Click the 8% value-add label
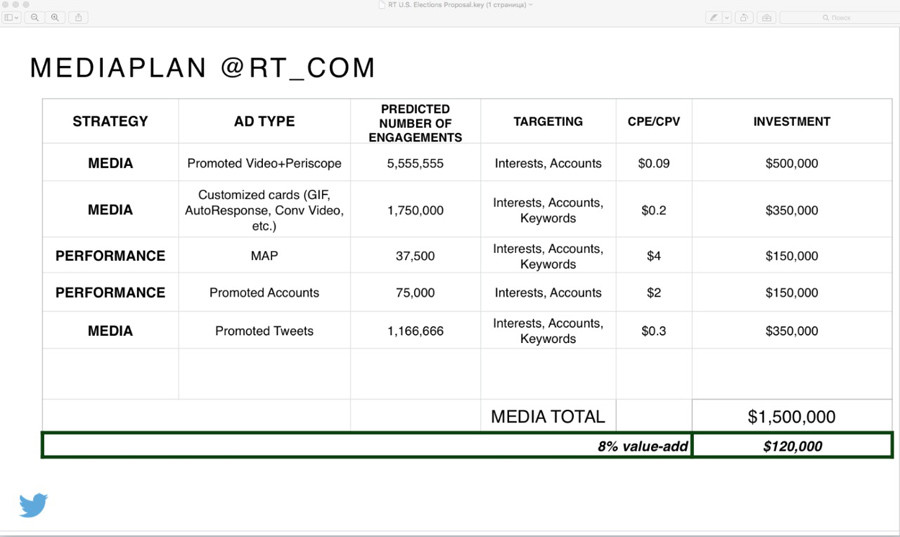The image size is (900, 537). pos(642,446)
